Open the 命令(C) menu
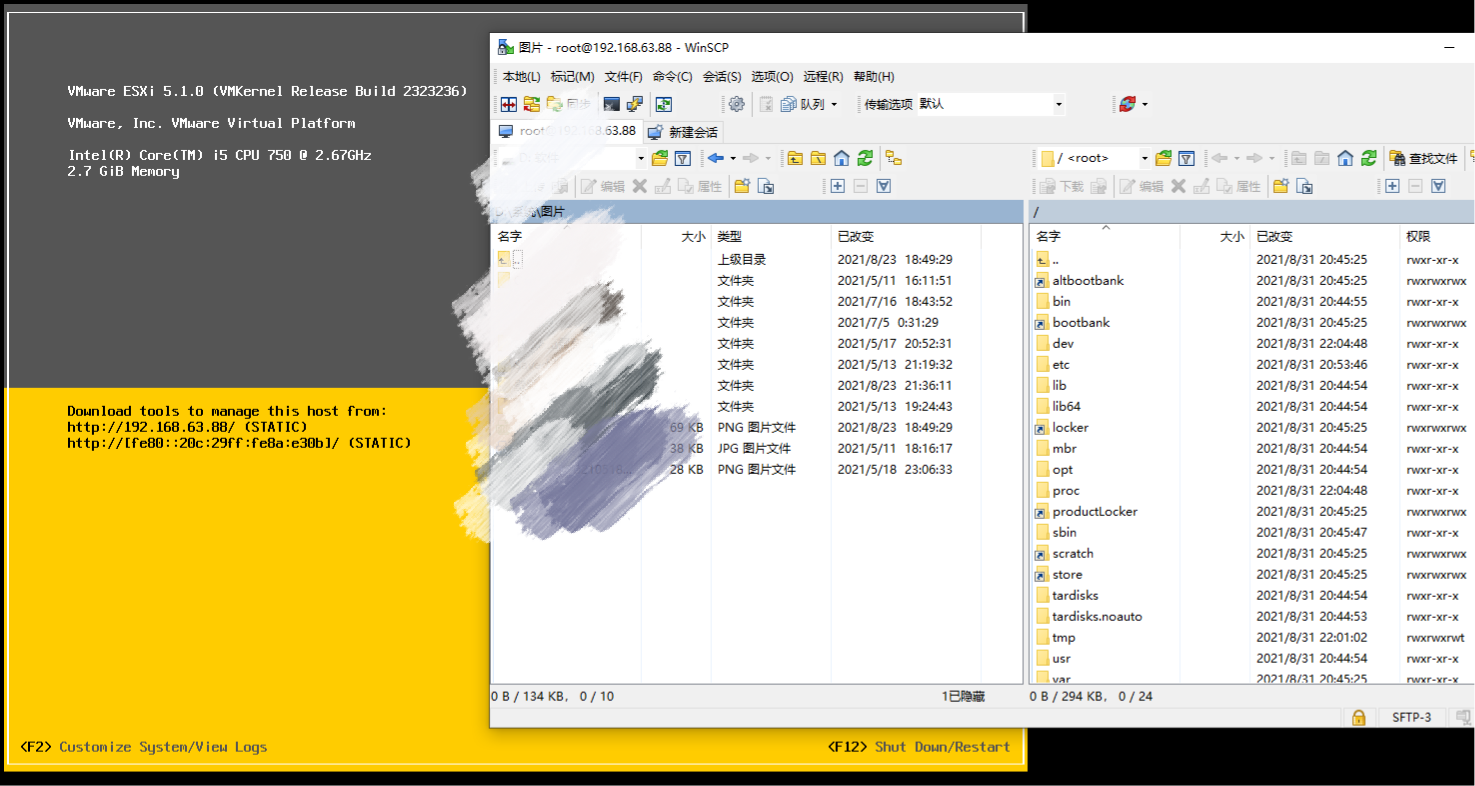This screenshot has height=786, width=1475. point(672,77)
